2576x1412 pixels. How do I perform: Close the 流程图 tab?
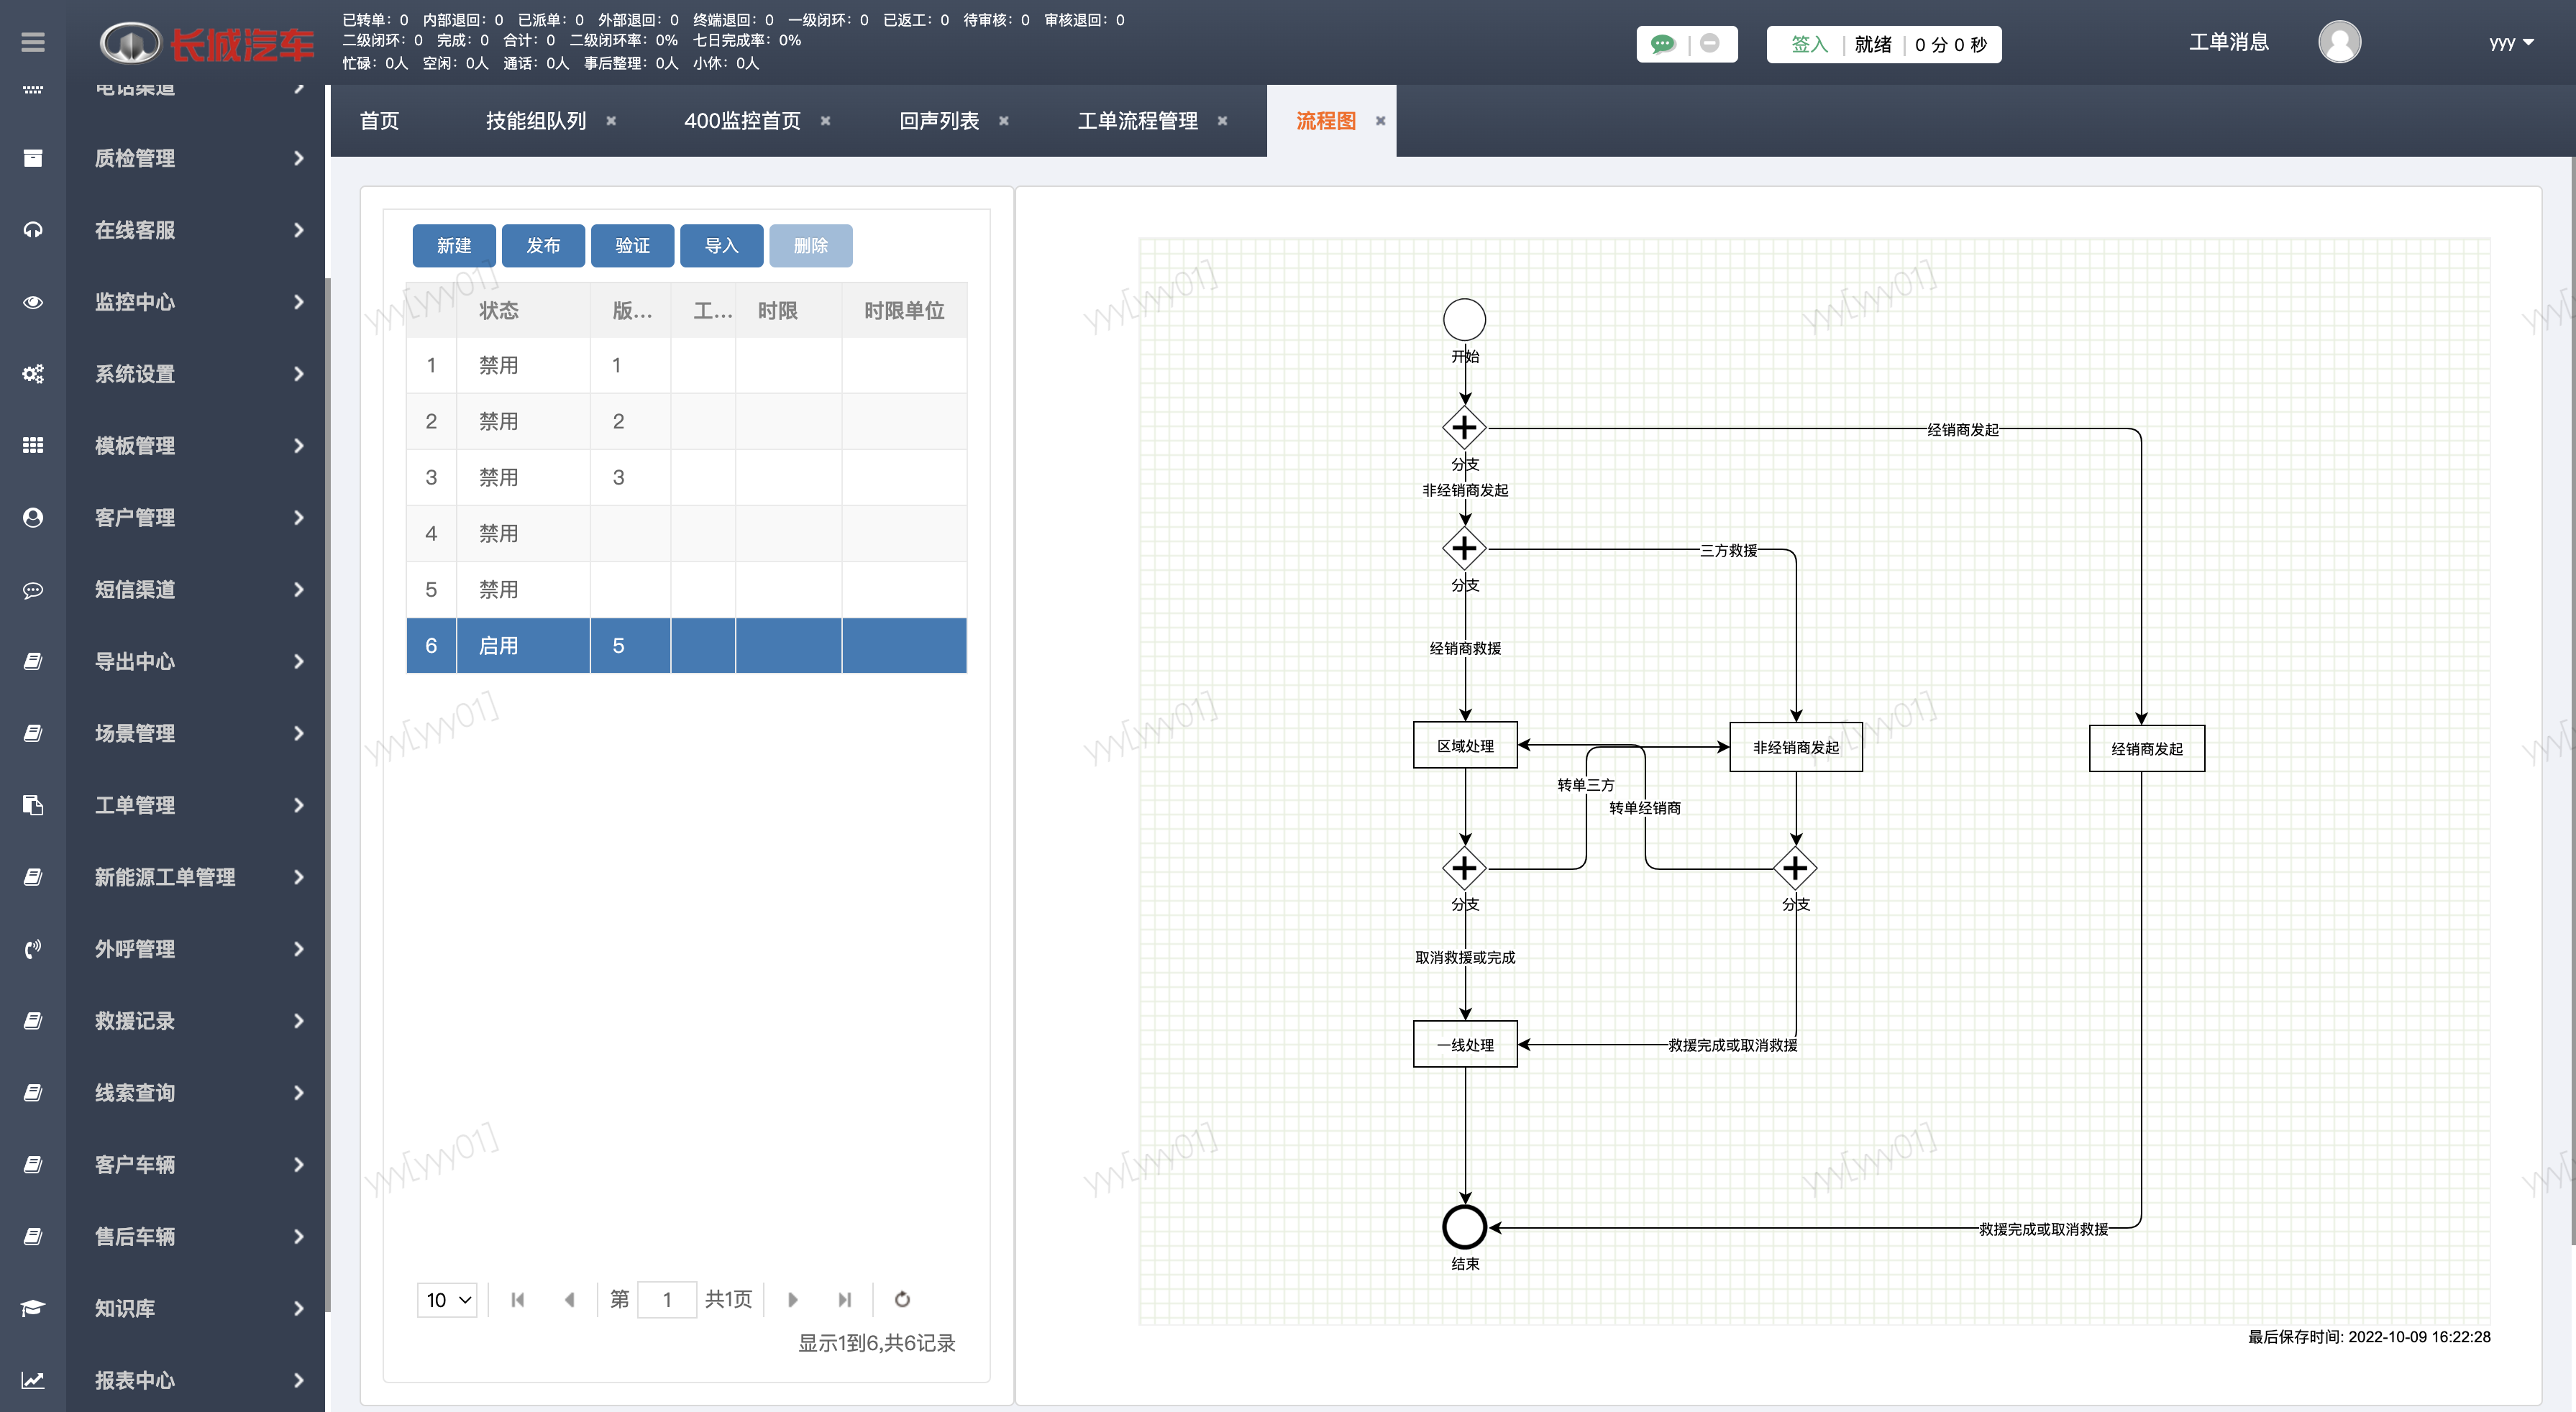(x=1380, y=121)
